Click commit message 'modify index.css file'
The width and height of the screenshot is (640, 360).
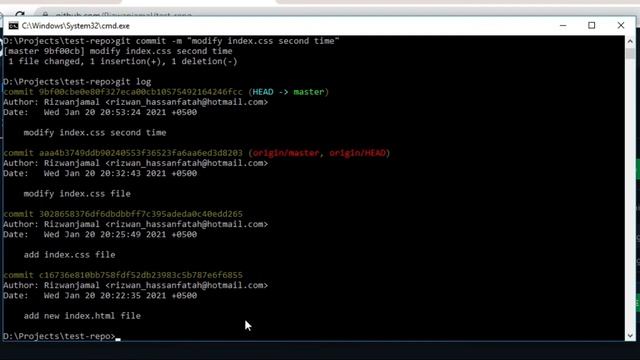click(x=77, y=194)
